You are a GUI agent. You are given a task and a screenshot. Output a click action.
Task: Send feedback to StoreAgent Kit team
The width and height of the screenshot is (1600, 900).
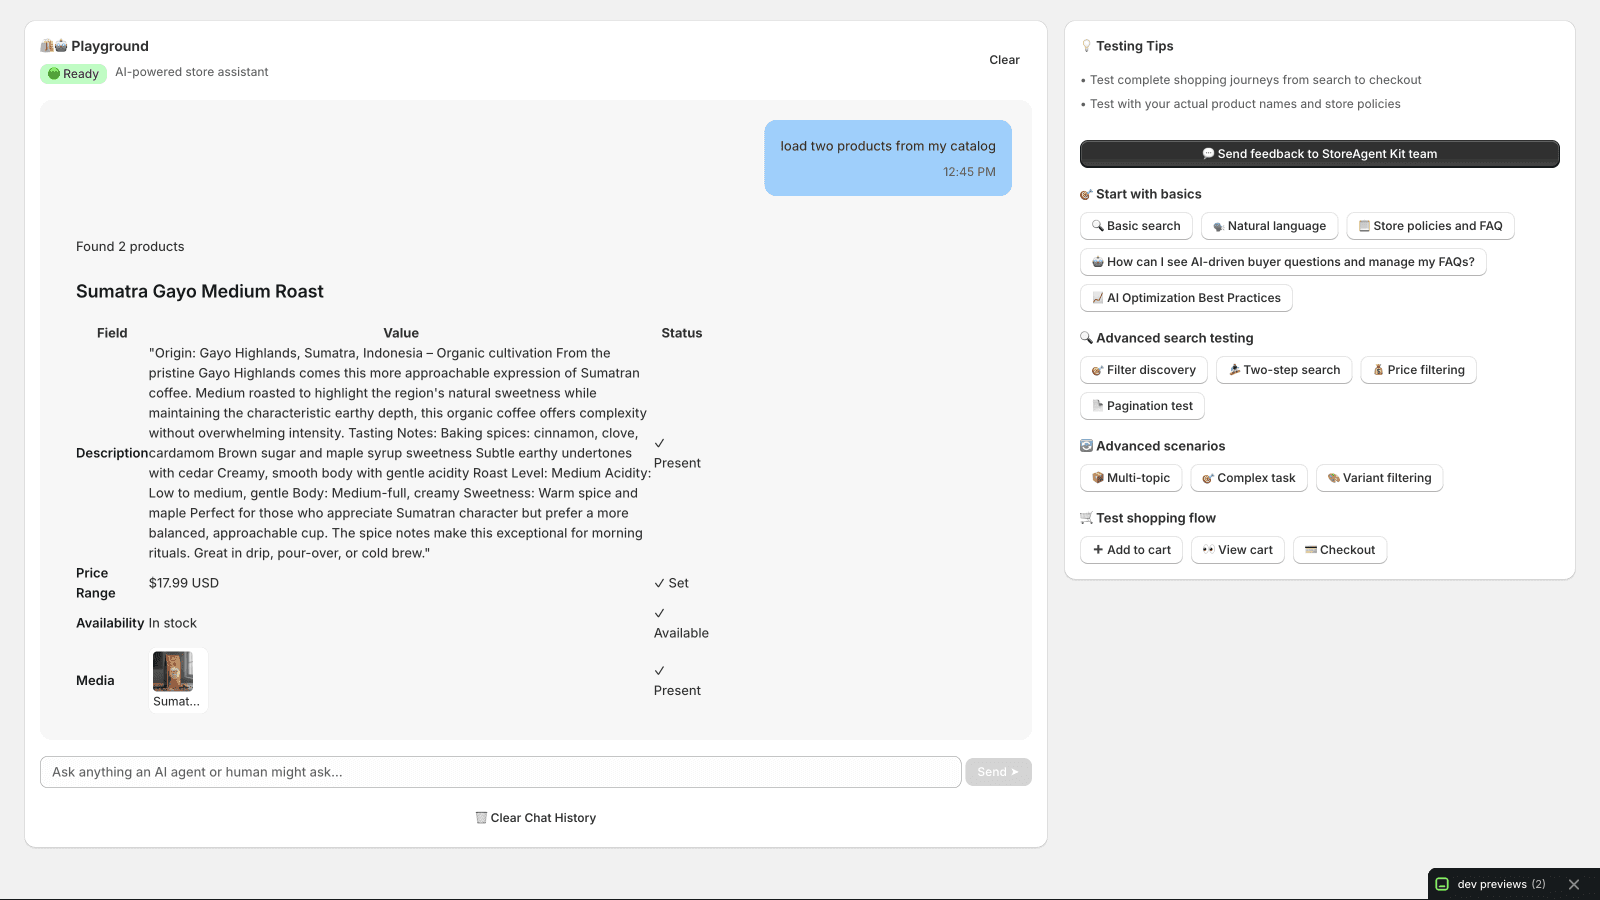click(x=1319, y=154)
